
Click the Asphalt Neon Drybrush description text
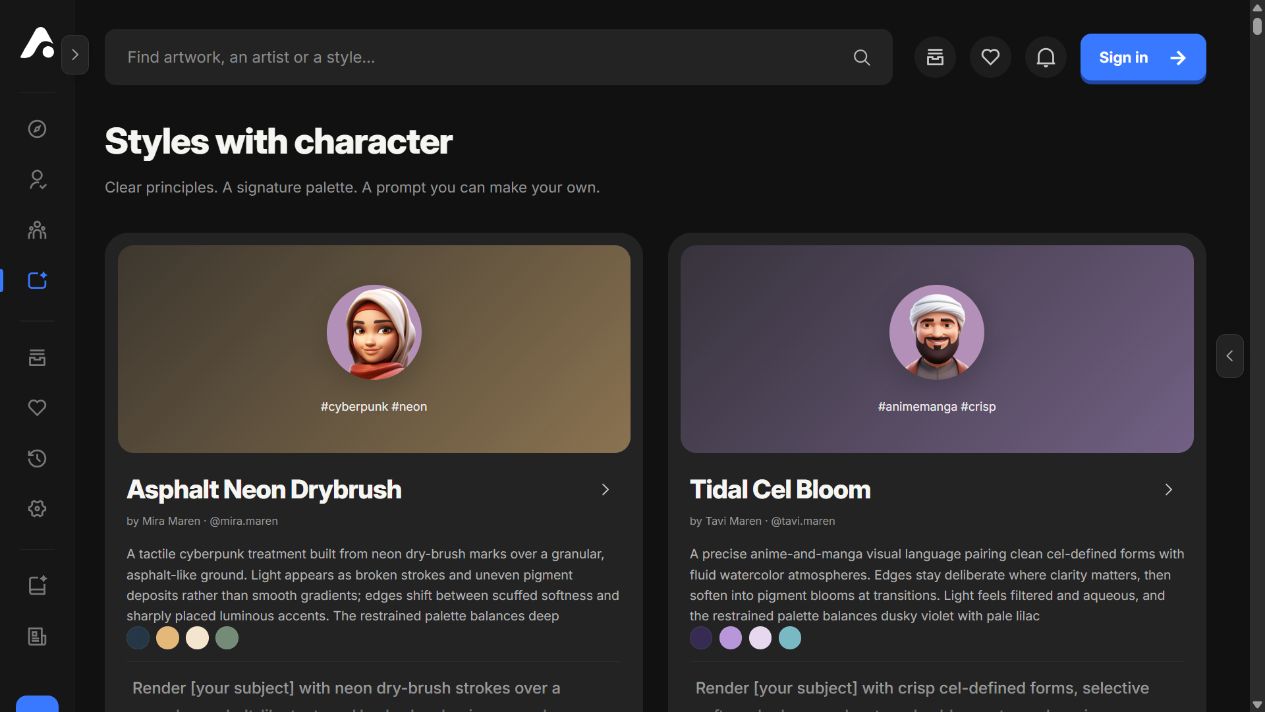click(373, 585)
